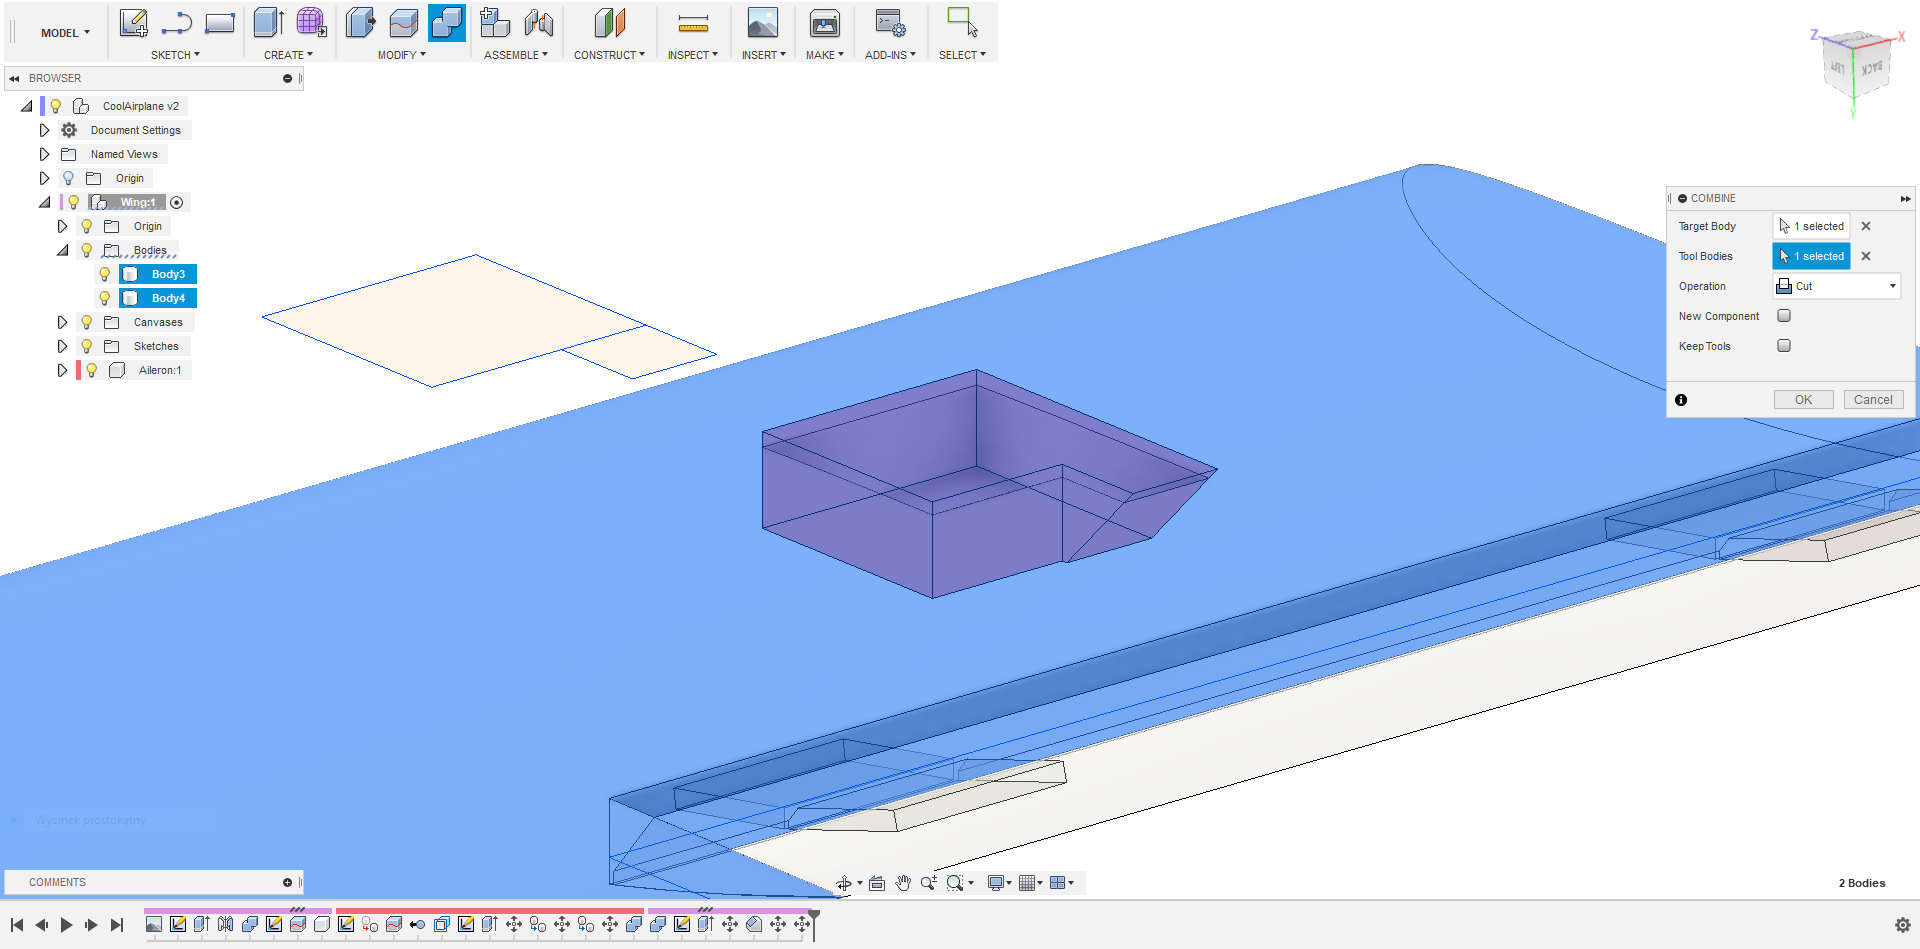The image size is (1920, 949).
Task: Expand the Sketches folder
Action: tap(62, 346)
